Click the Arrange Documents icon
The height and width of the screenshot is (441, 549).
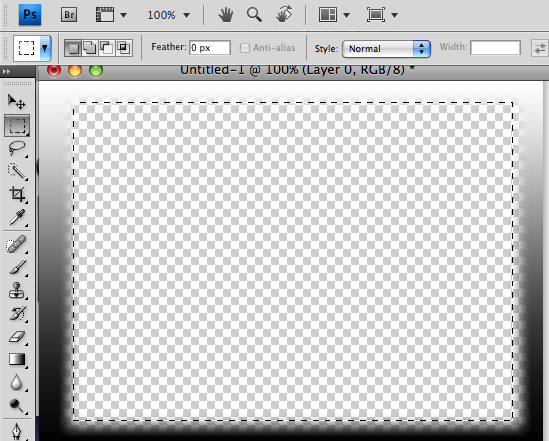[x=328, y=15]
